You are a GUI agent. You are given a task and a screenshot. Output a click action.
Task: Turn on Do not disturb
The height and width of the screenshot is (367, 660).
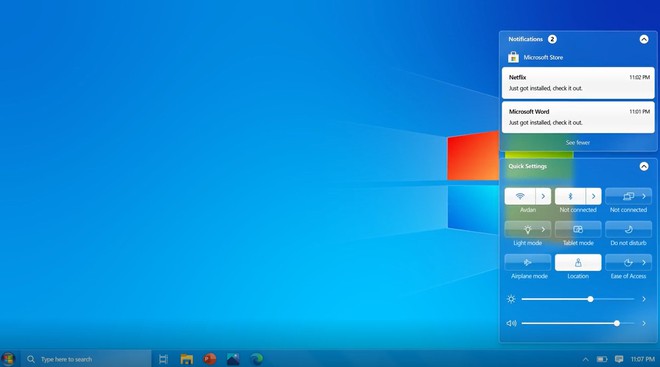click(628, 229)
